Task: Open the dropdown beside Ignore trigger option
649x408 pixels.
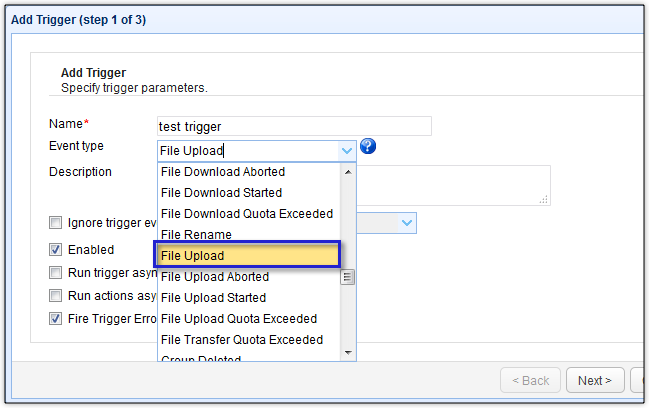Action: point(407,222)
